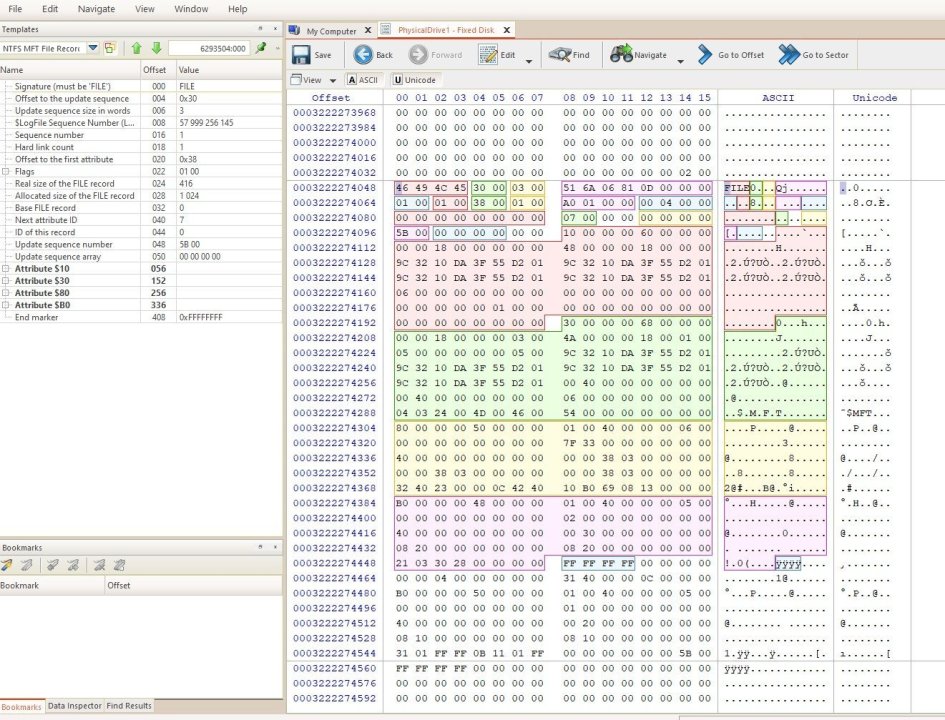Move to next template record (green down arrow)

coord(156,48)
